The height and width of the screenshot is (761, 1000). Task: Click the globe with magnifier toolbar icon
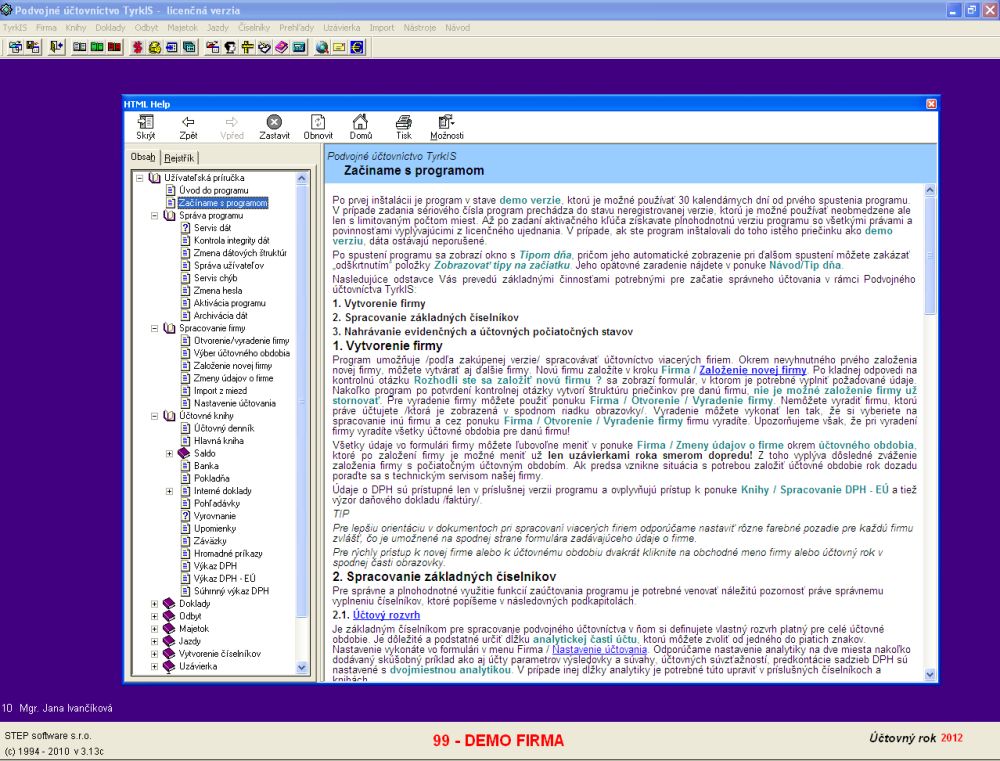tap(322, 47)
